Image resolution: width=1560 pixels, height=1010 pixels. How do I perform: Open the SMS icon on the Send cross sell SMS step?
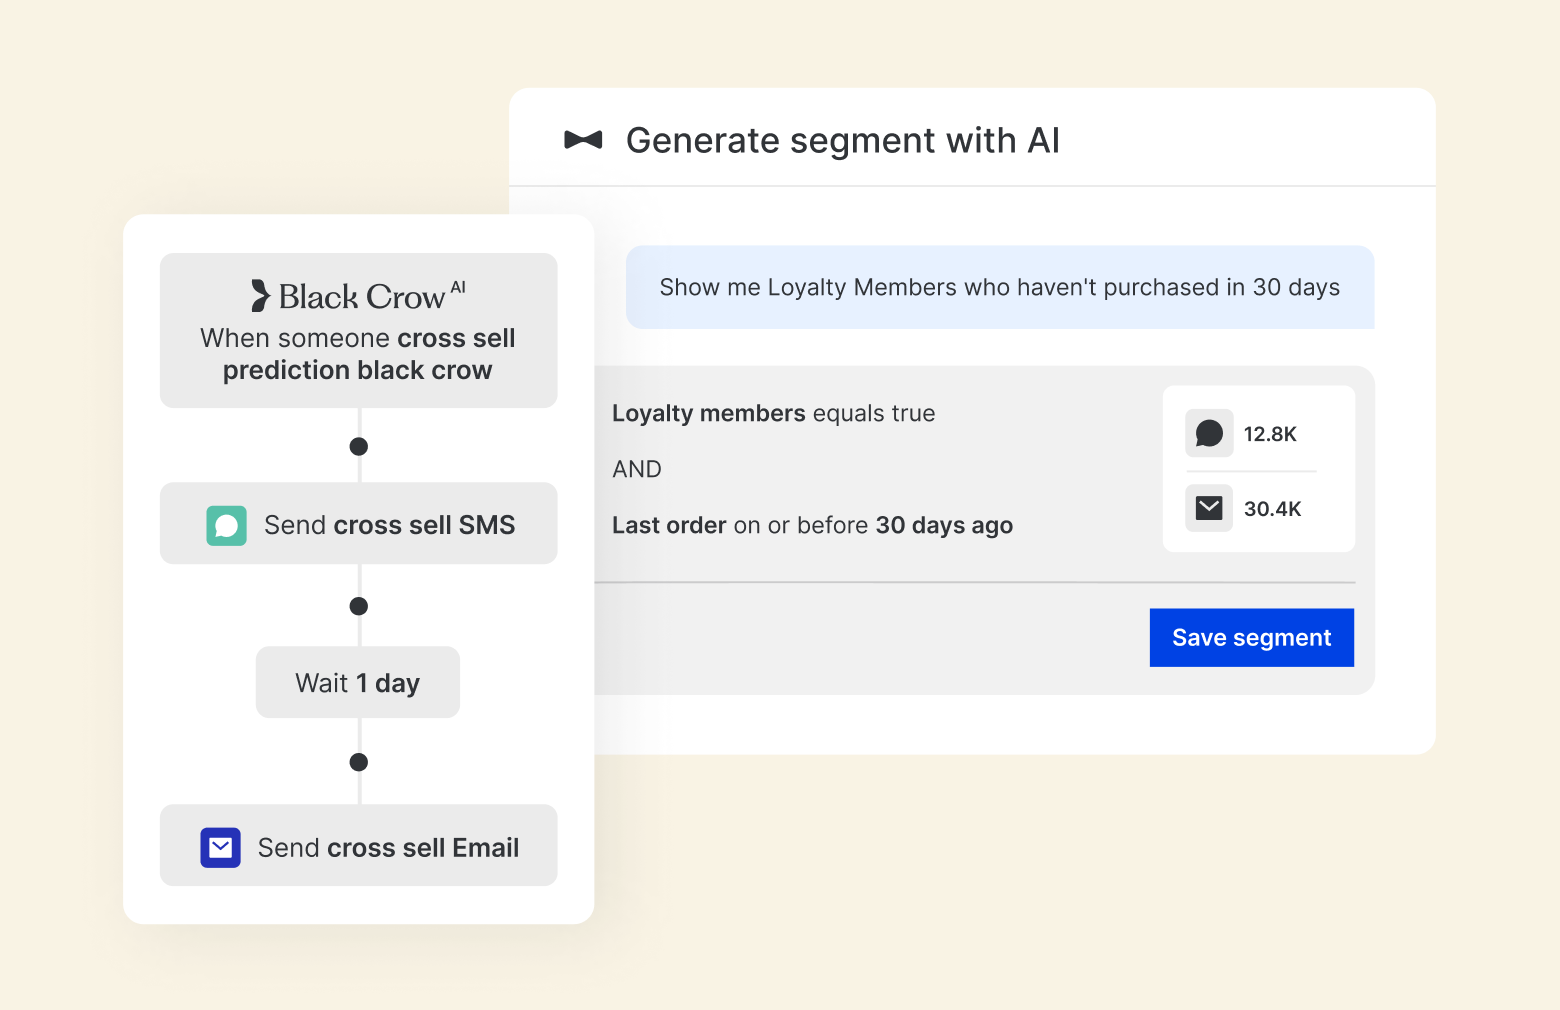click(226, 524)
